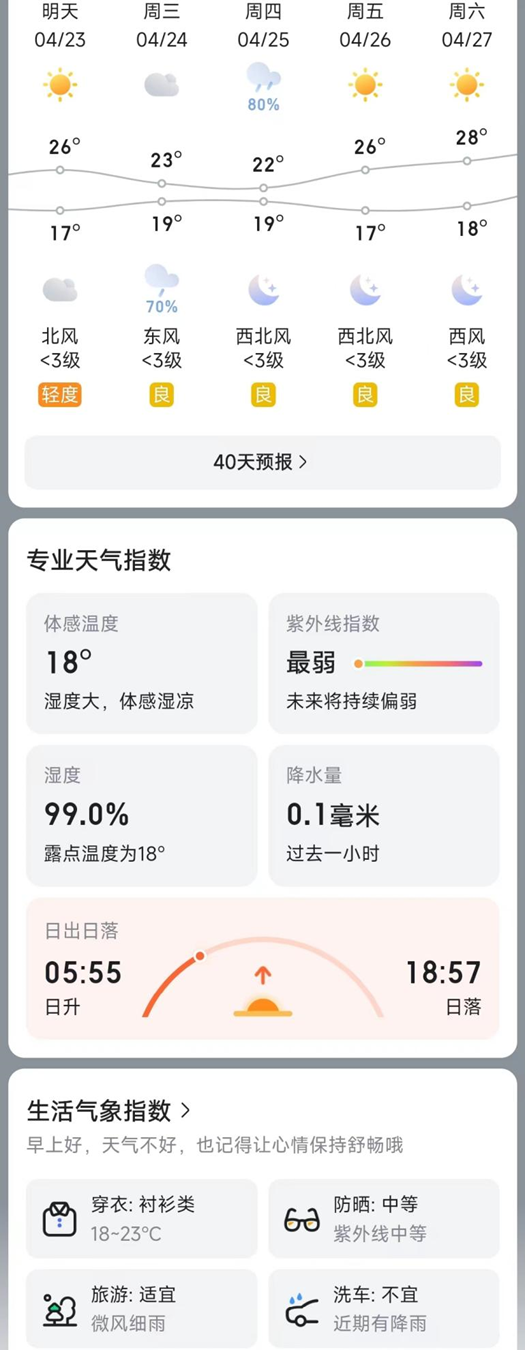Tap the 轻度 air quality badge

click(60, 395)
